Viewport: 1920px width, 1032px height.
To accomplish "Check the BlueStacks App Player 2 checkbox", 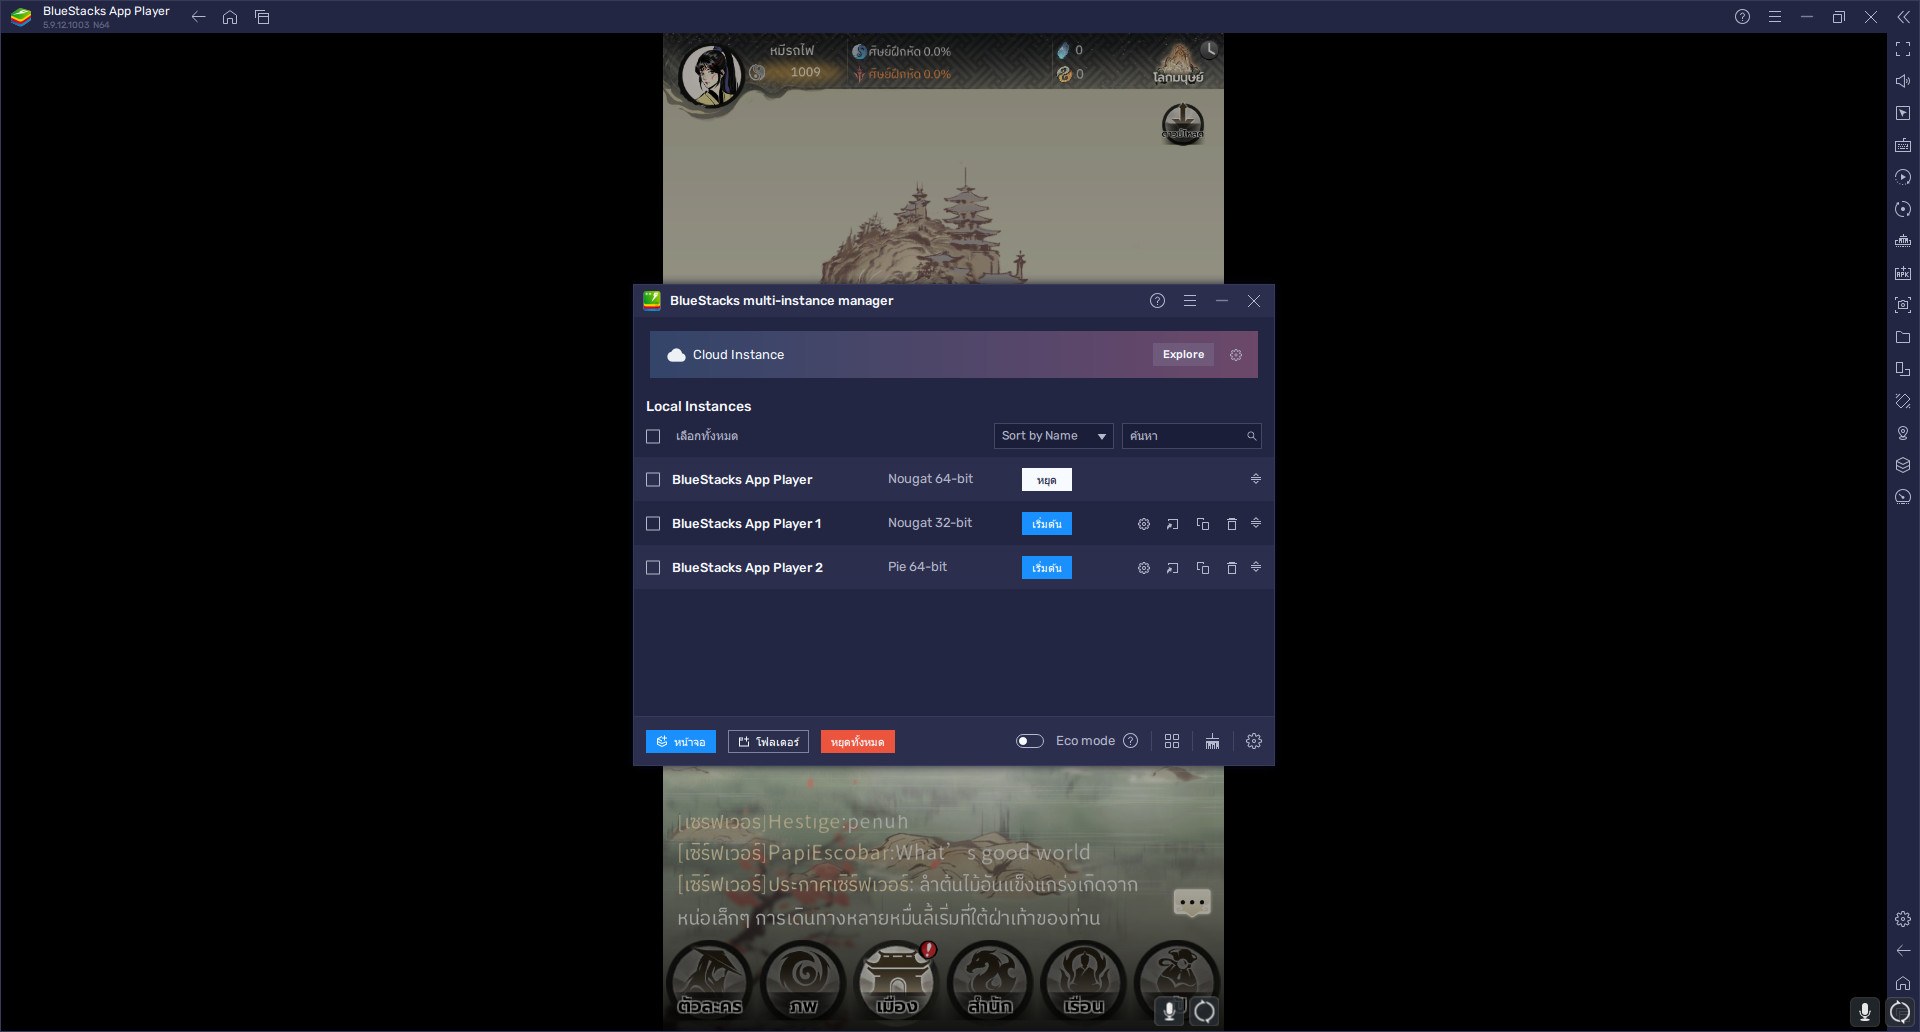I will point(653,568).
